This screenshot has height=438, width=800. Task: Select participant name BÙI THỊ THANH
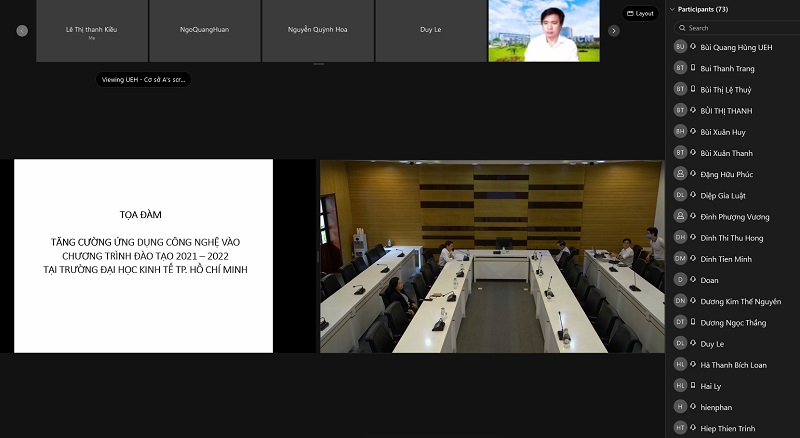(x=726, y=111)
